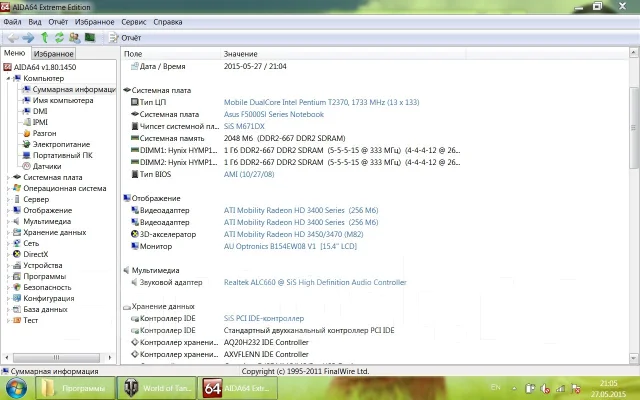Select the DIMM1: Hynix memory row
Screen dimensions: 640x400
pyautogui.click(x=295, y=150)
